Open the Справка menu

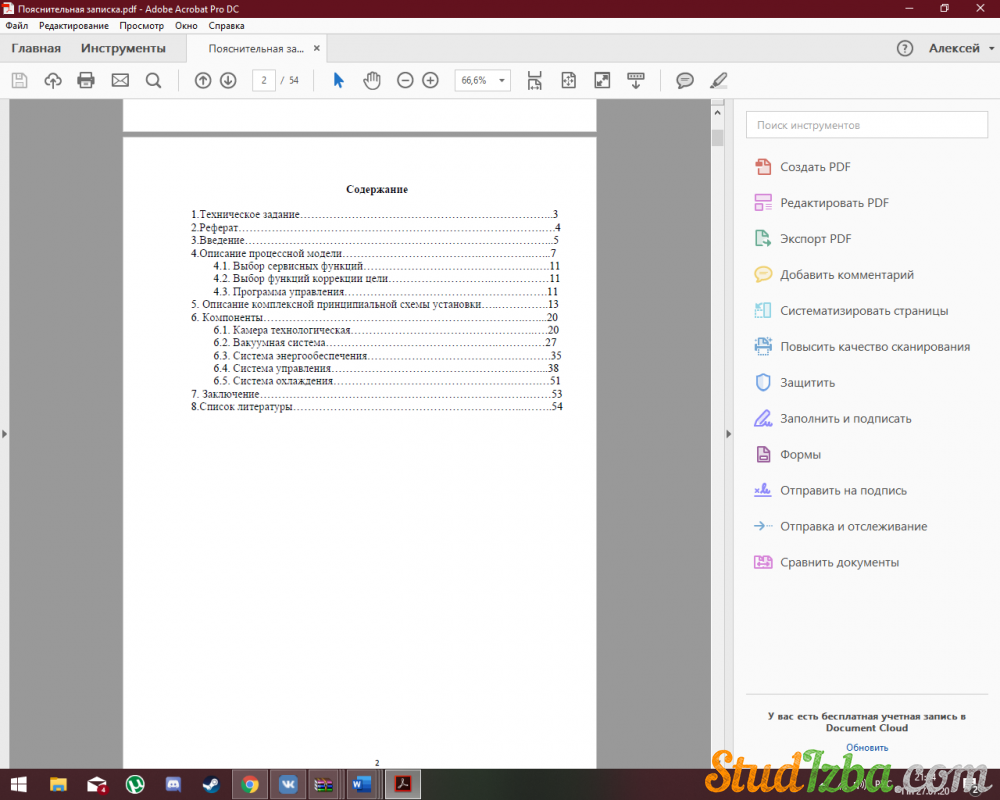(226, 26)
